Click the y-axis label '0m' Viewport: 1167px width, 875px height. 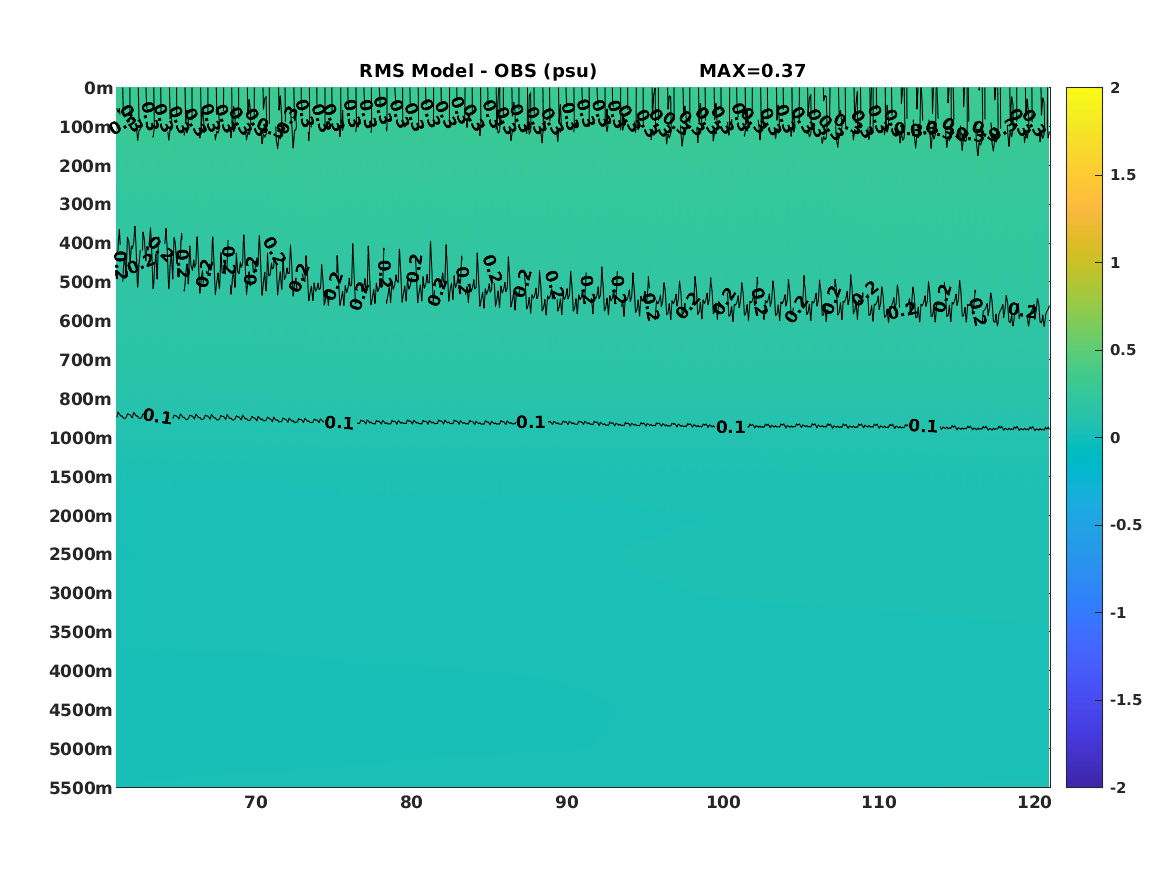98,89
